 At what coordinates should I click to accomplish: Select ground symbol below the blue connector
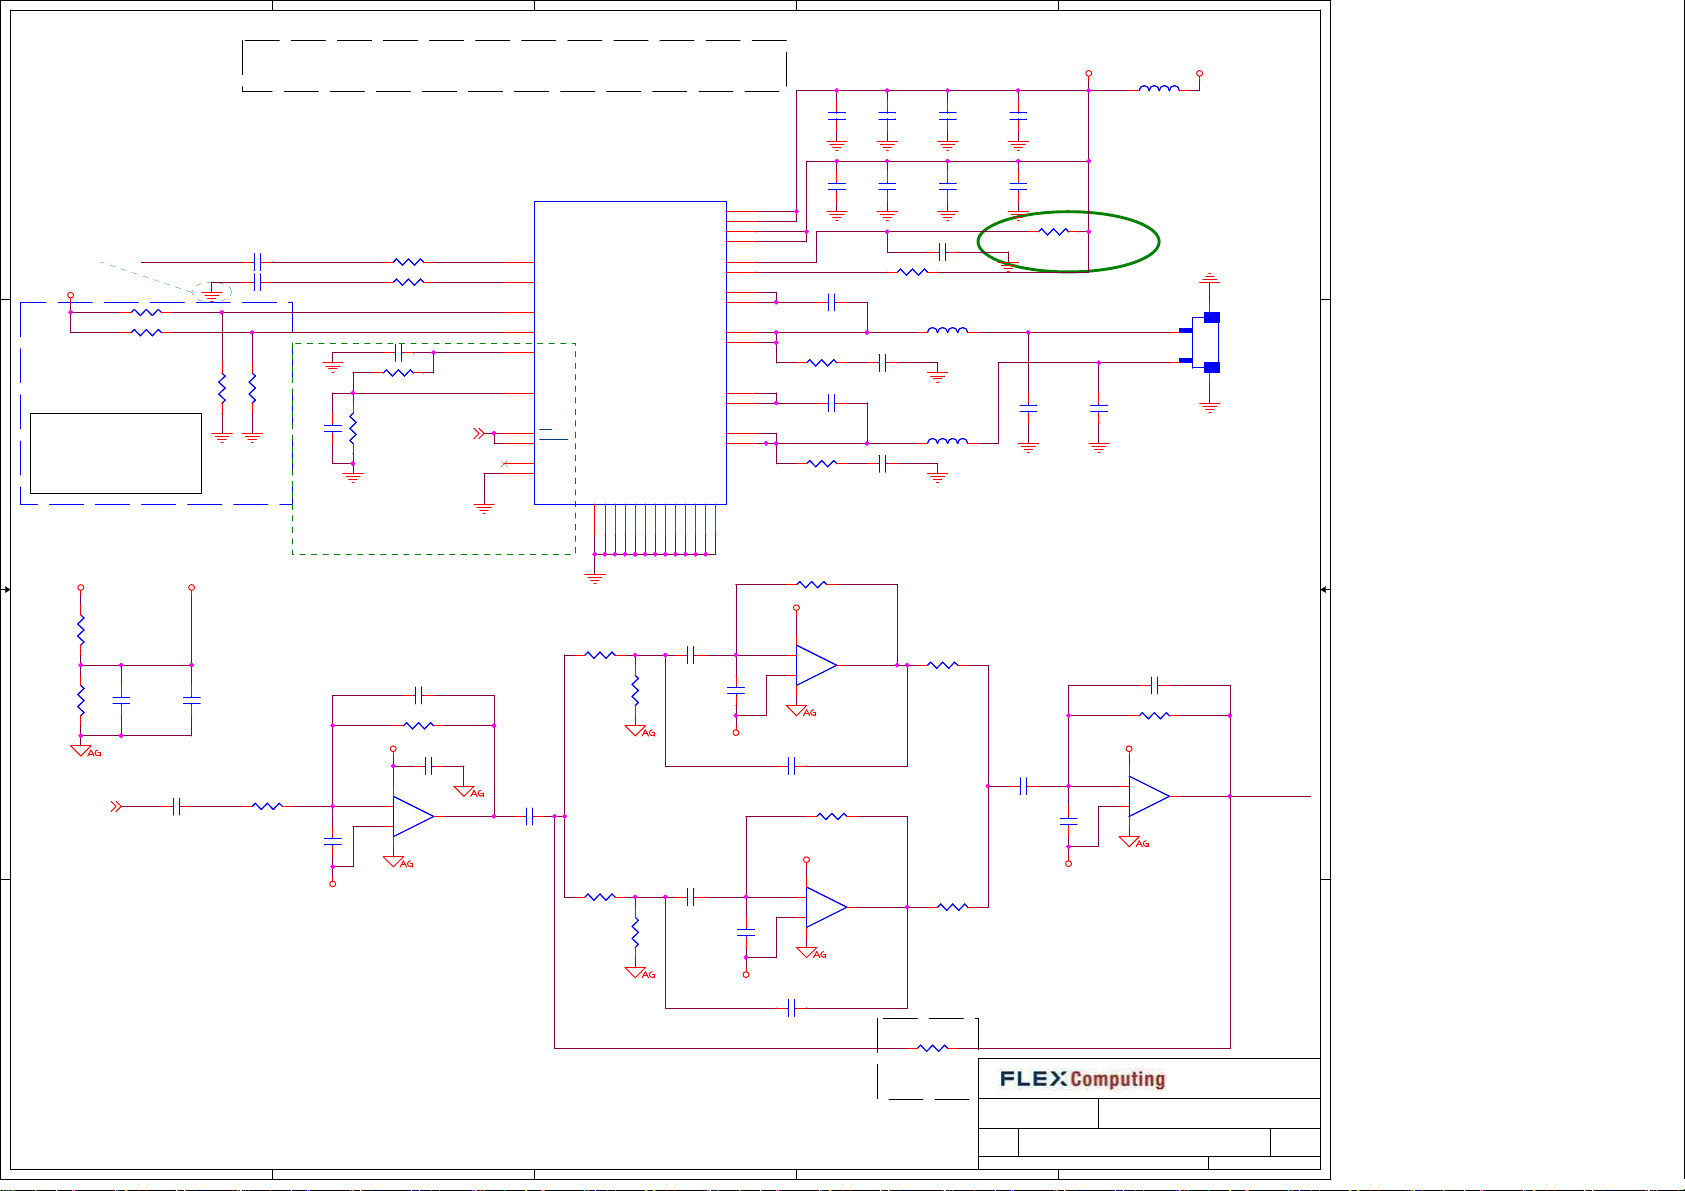pos(1210,406)
